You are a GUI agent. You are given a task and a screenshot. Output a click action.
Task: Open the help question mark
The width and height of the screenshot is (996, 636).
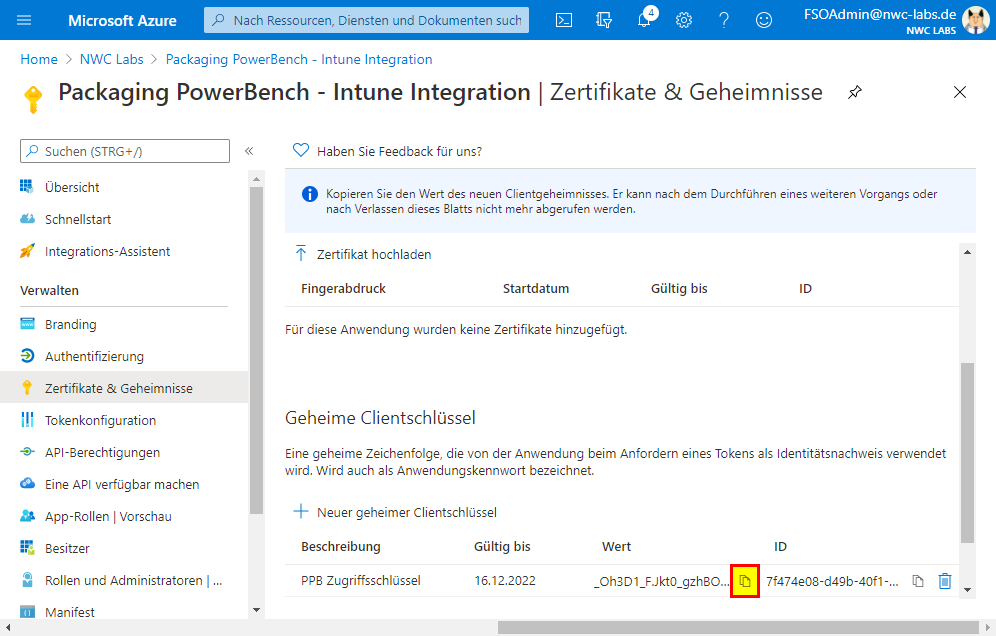(724, 20)
